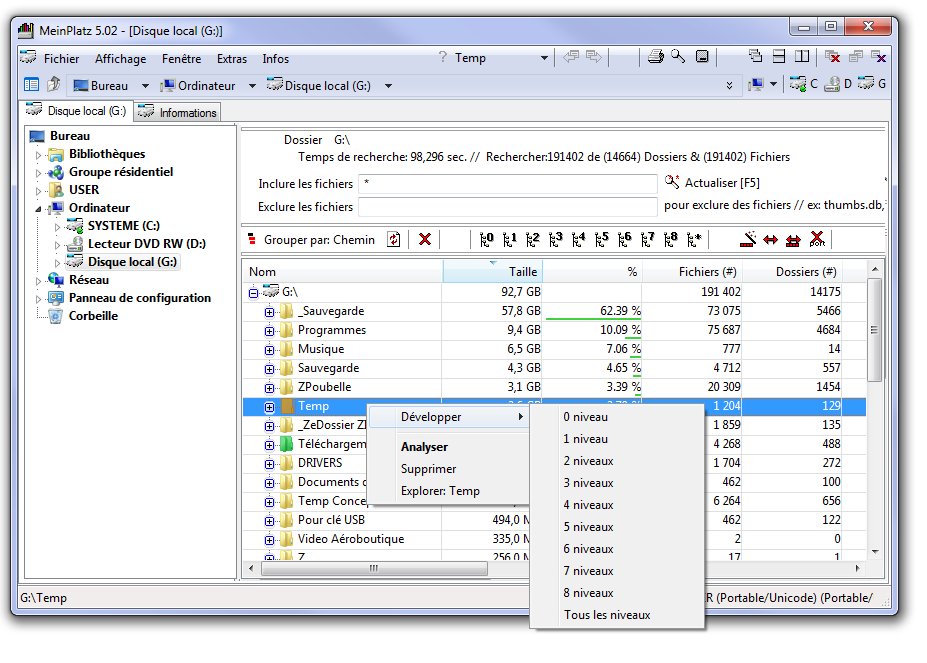Screen dimensions: 927x663
Task: Expand tree to level 7 icon
Action: click(x=647, y=240)
